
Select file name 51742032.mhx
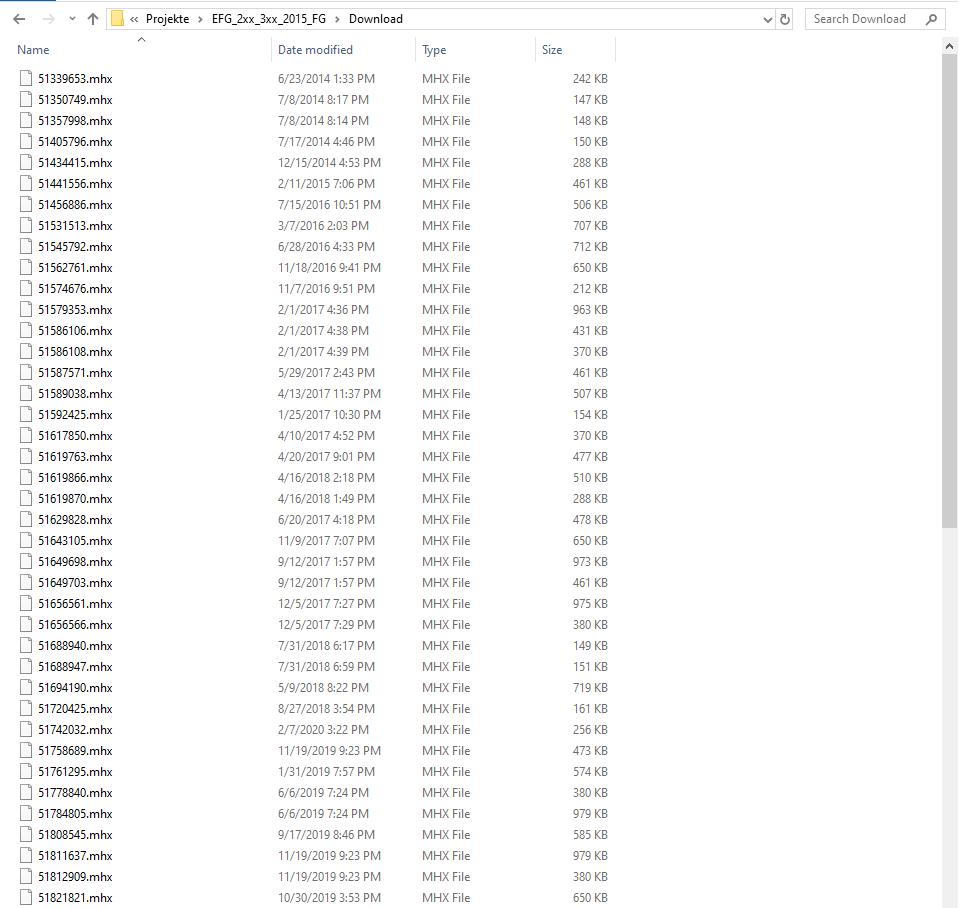(x=75, y=729)
